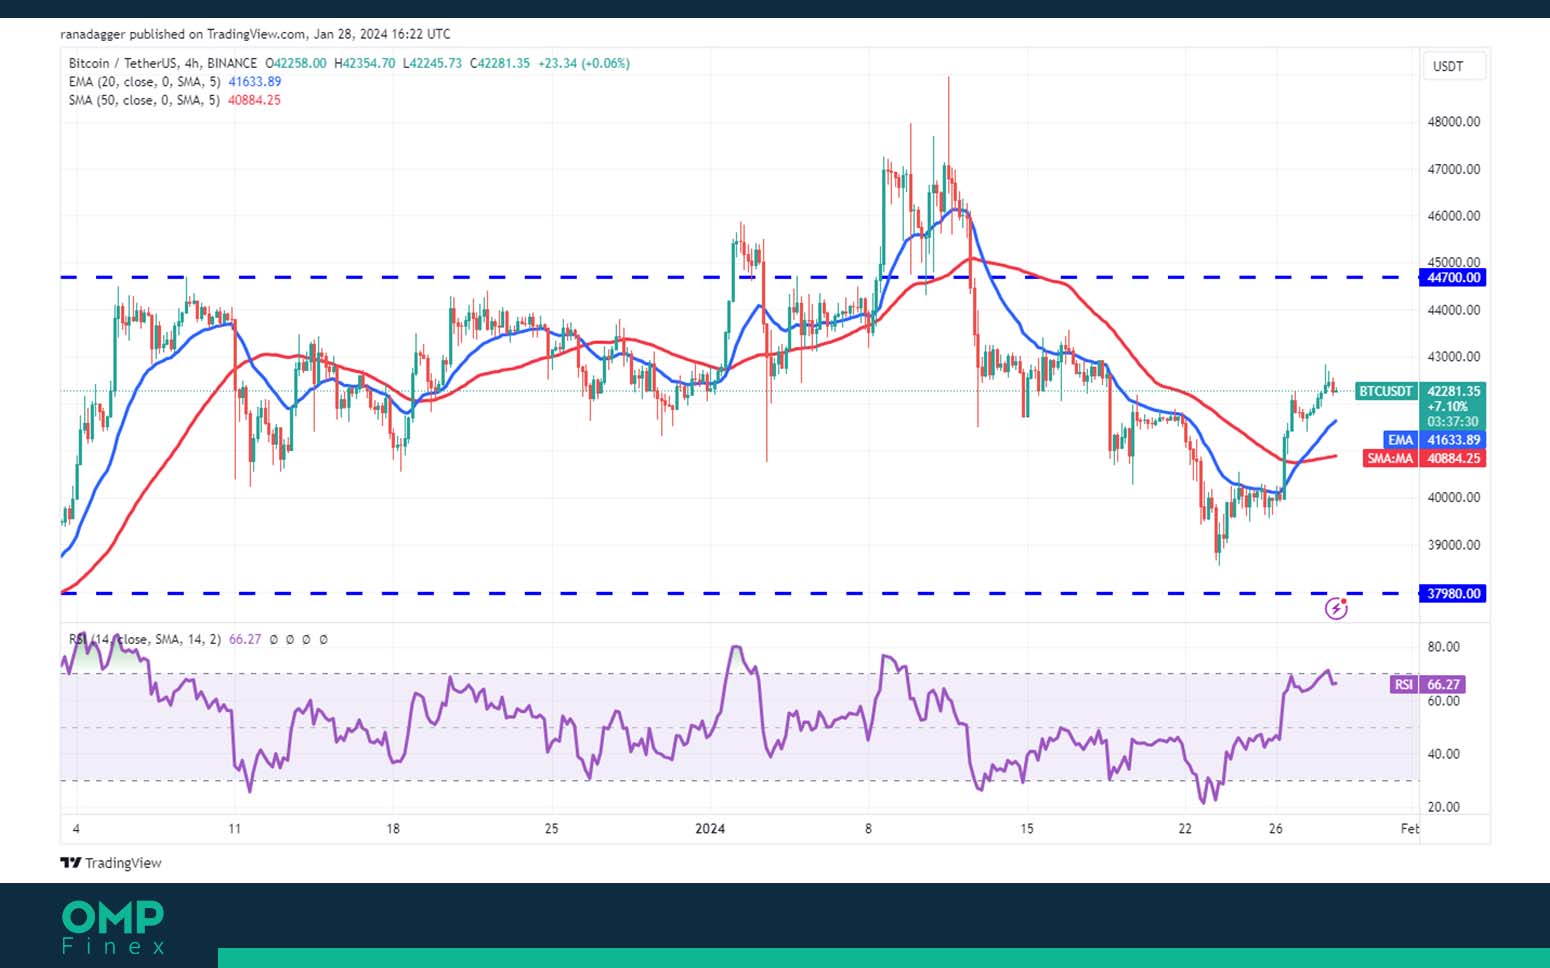
Task: Click the OMP Finex logo
Action: 113,927
